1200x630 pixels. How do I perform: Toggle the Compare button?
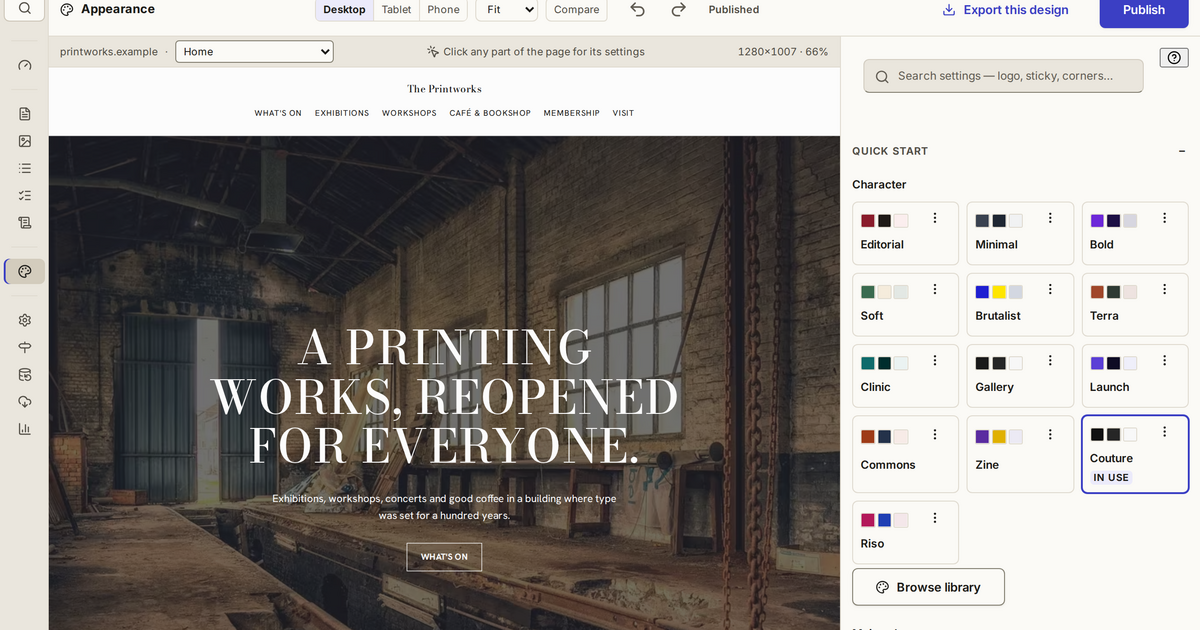tap(577, 9)
